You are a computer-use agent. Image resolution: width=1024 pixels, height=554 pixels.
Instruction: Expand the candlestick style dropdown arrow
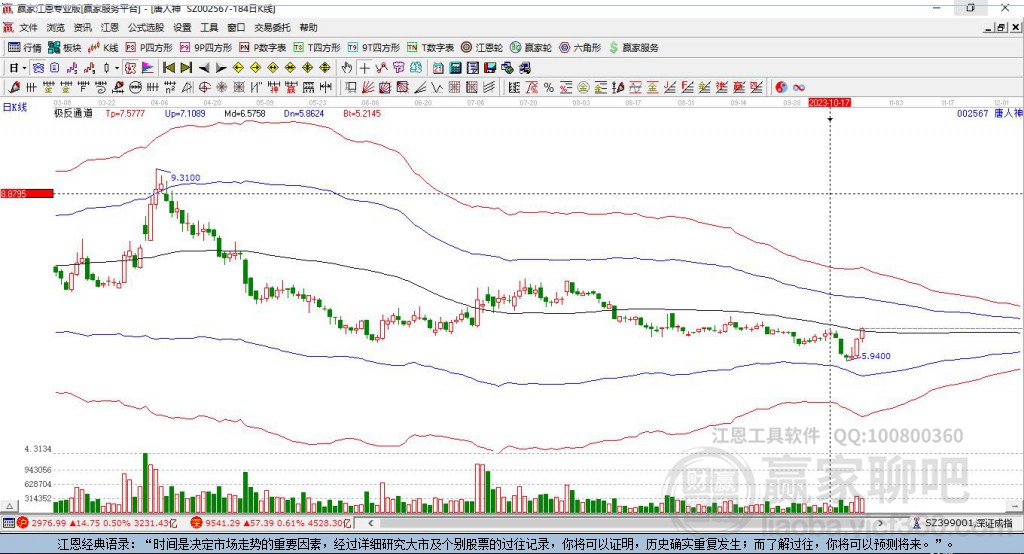(117, 68)
